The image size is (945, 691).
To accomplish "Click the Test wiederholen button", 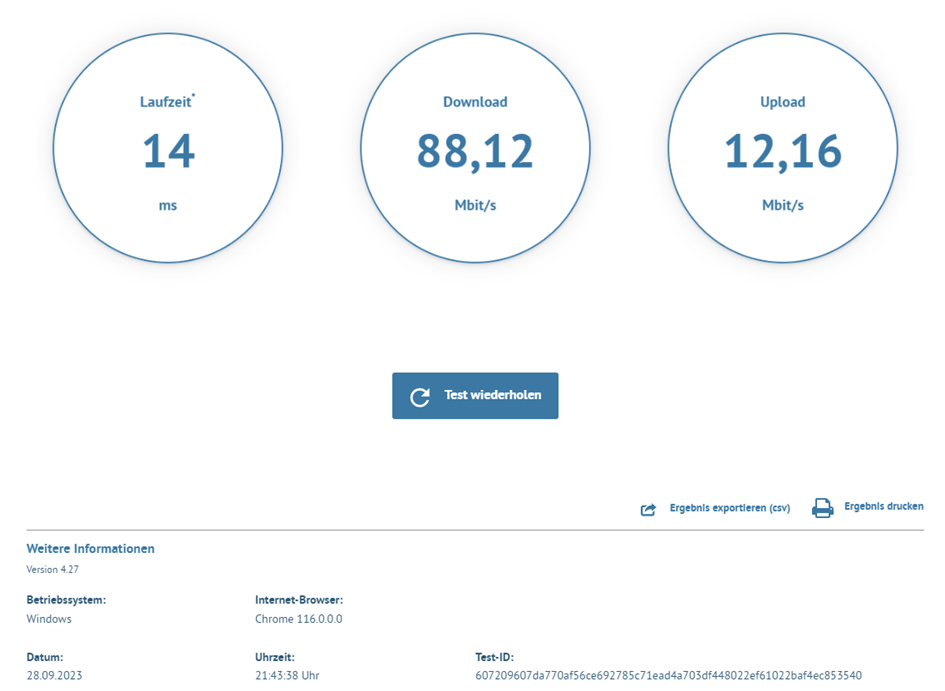I will tap(475, 395).
